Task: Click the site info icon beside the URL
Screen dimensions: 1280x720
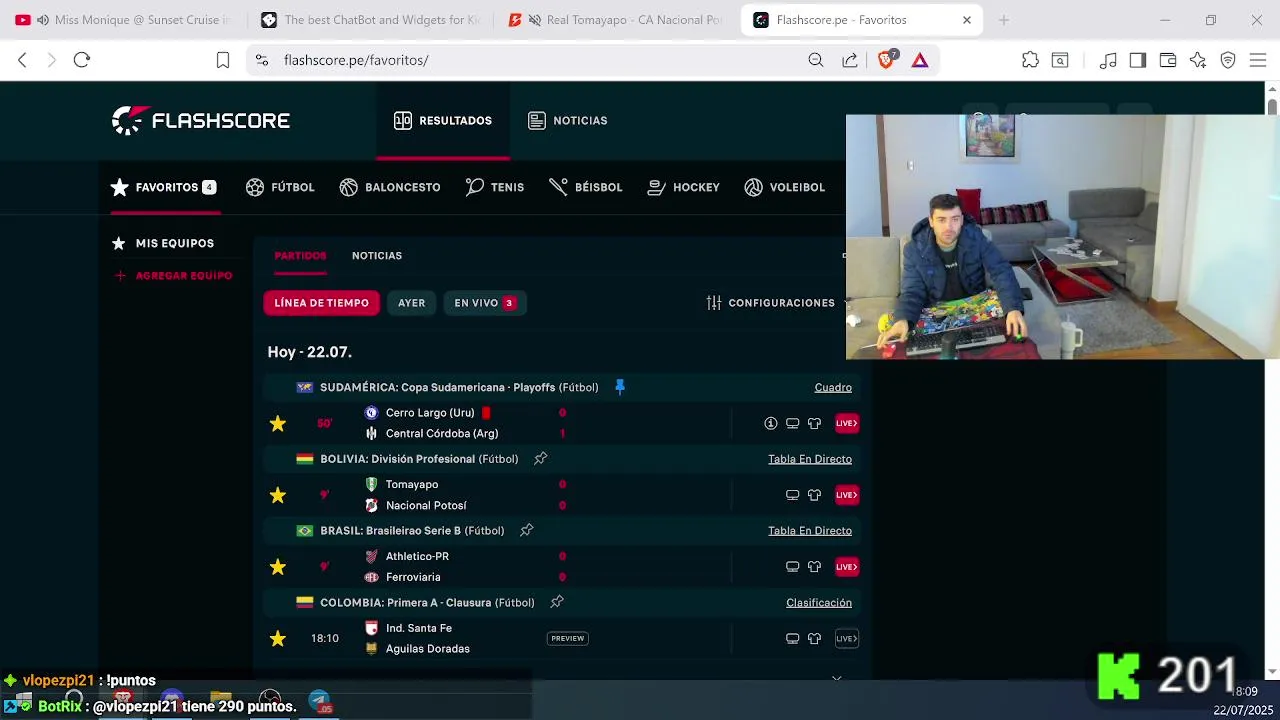Action: click(262, 60)
